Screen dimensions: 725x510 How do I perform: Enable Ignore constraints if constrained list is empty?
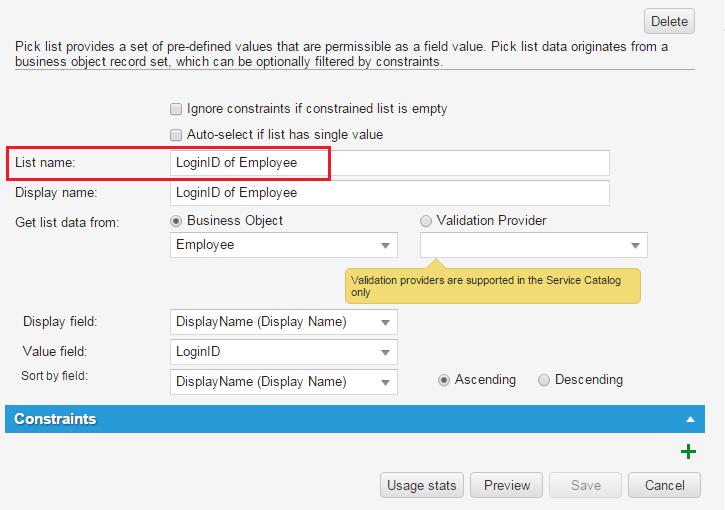(177, 109)
